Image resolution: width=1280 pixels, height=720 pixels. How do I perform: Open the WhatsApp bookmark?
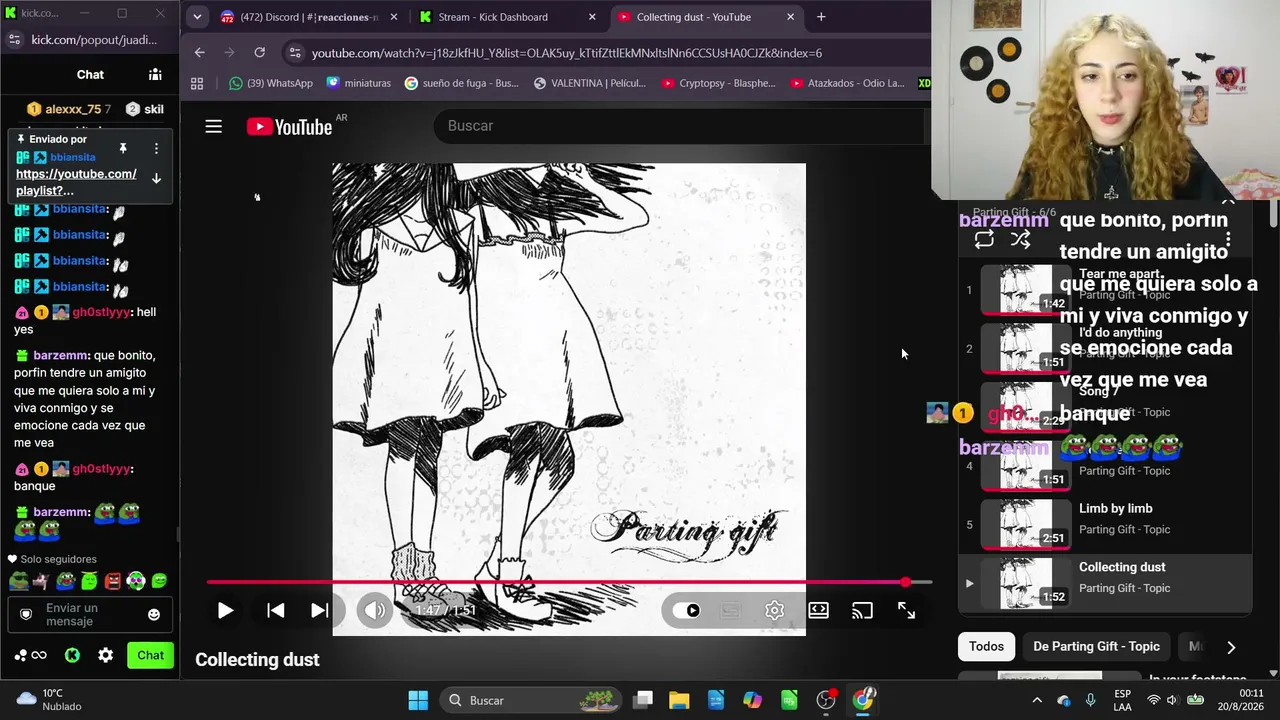[x=271, y=83]
